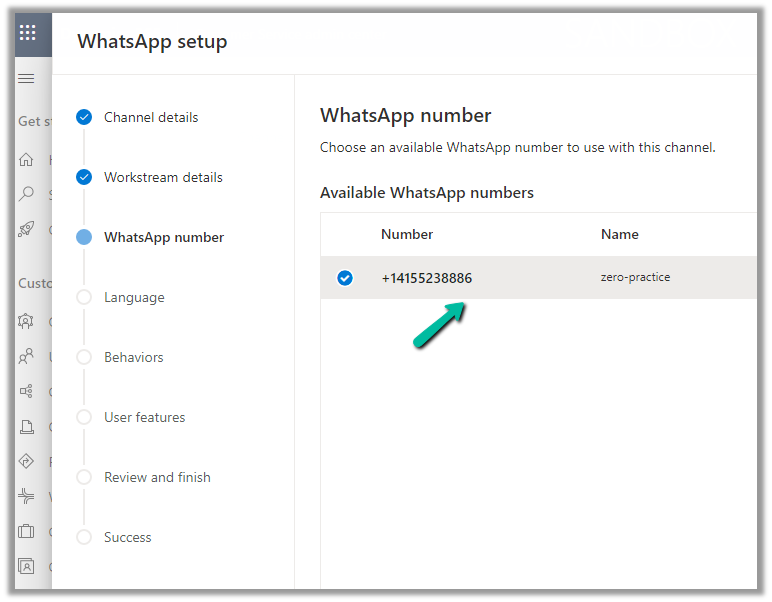The image size is (772, 602).
Task: Go to the Language step
Action: [134, 297]
